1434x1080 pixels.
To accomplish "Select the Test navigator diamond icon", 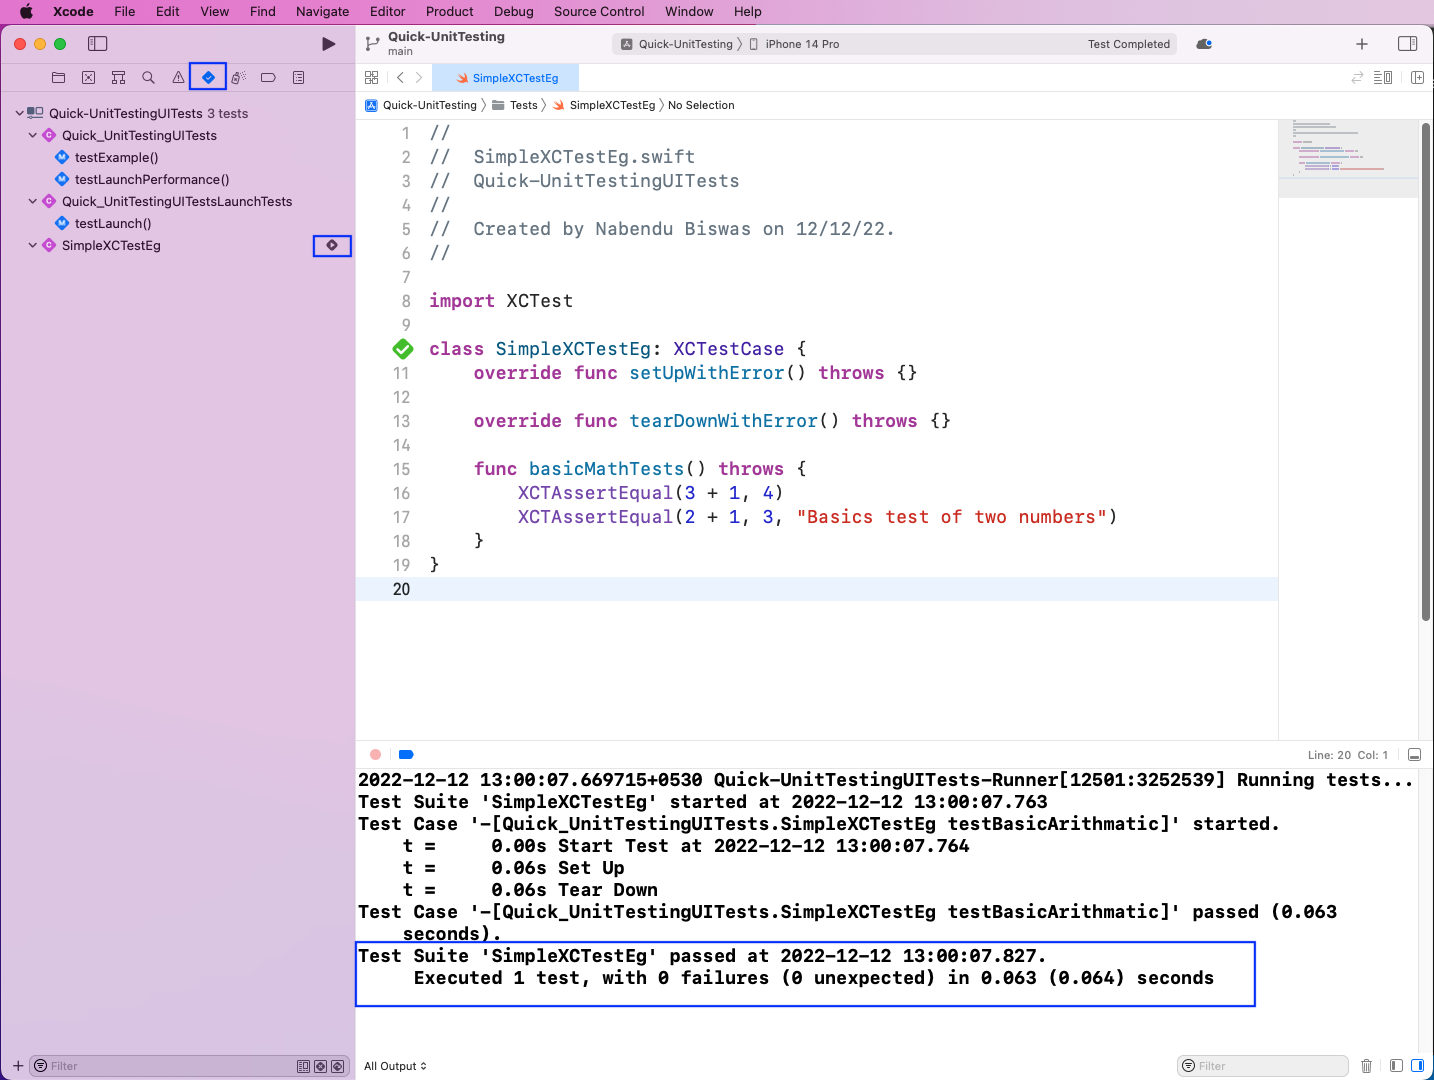I will tap(208, 77).
